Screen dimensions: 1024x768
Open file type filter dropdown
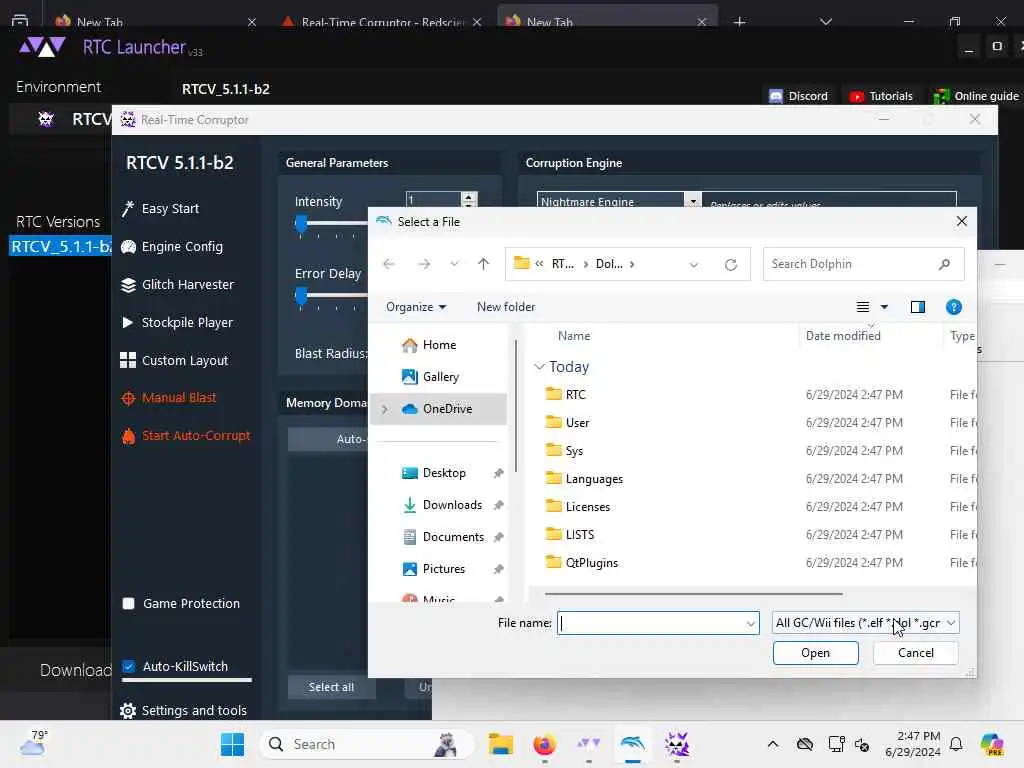[865, 623]
